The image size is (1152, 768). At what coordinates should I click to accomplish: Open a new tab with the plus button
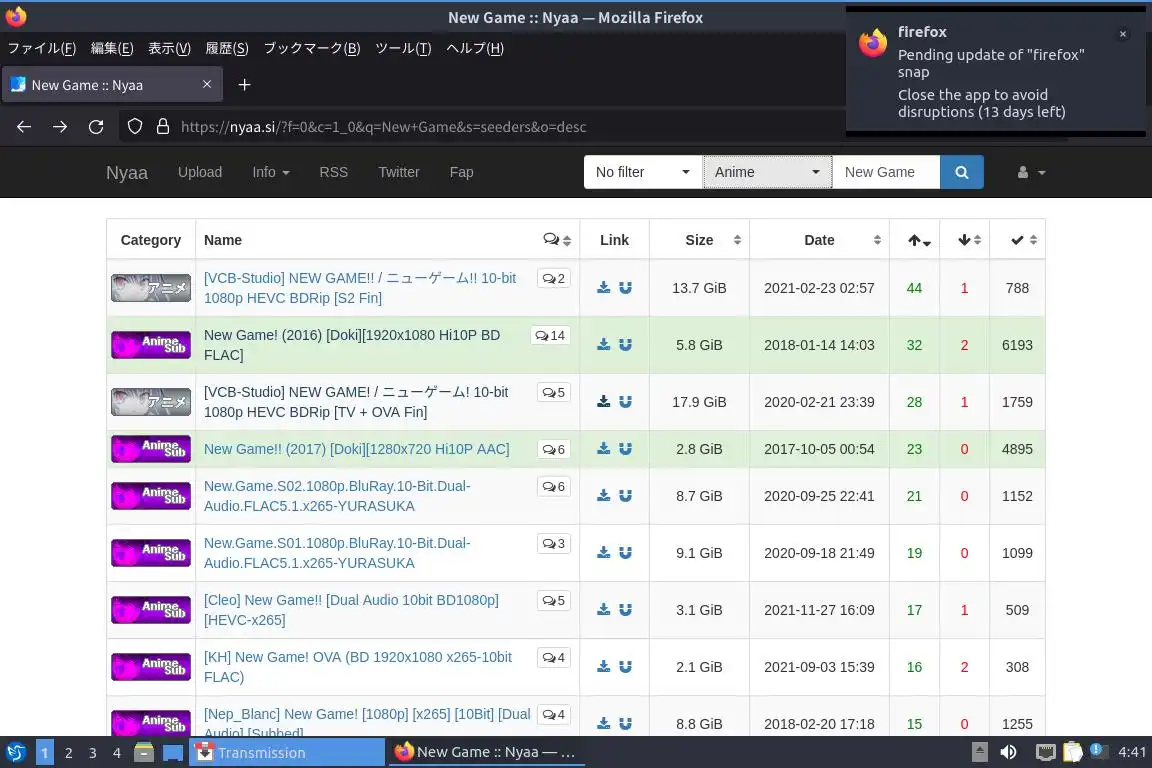click(x=245, y=85)
